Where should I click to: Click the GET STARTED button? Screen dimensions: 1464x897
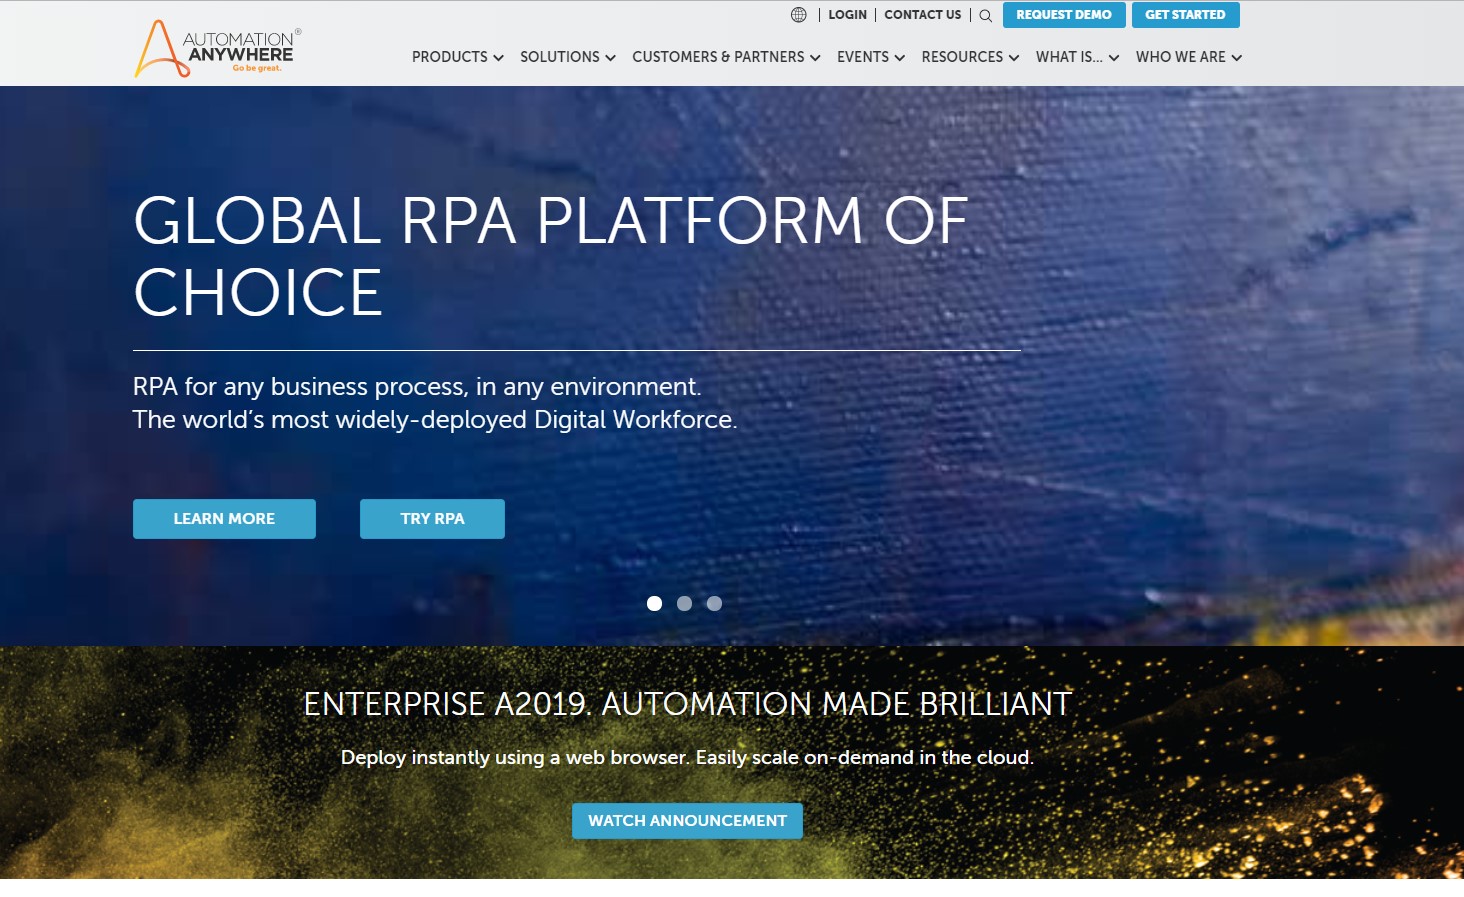click(1185, 15)
